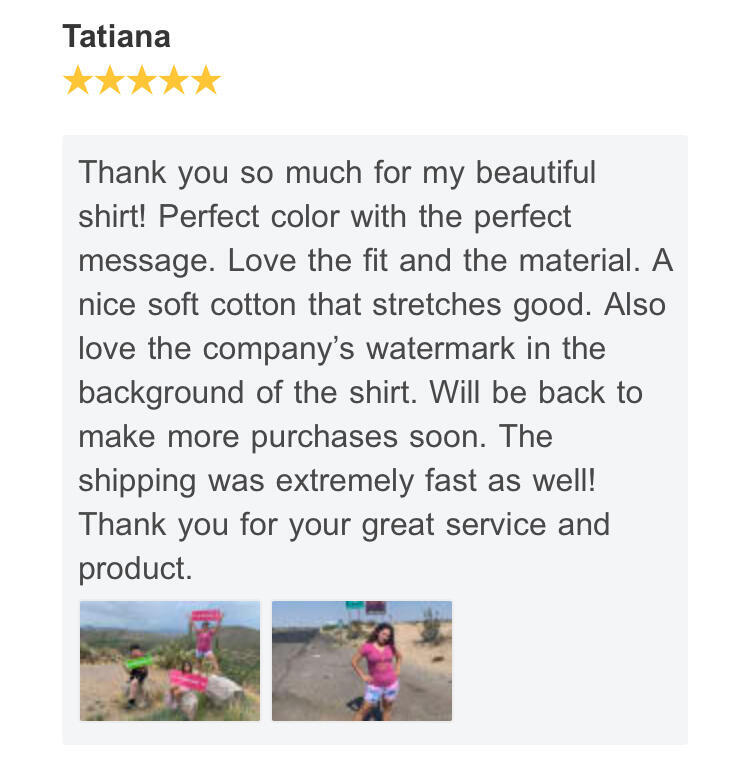This screenshot has height=769, width=750.
Task: Click the pink sign held up in first photo
Action: pyautogui.click(x=205, y=616)
